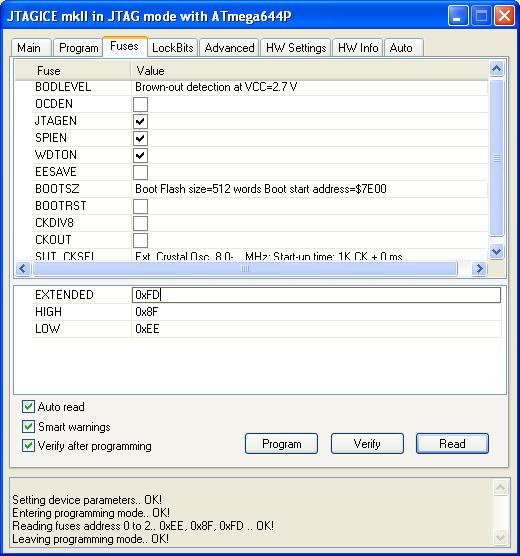
Task: Disable the WDTON fuse
Action: [x=140, y=155]
